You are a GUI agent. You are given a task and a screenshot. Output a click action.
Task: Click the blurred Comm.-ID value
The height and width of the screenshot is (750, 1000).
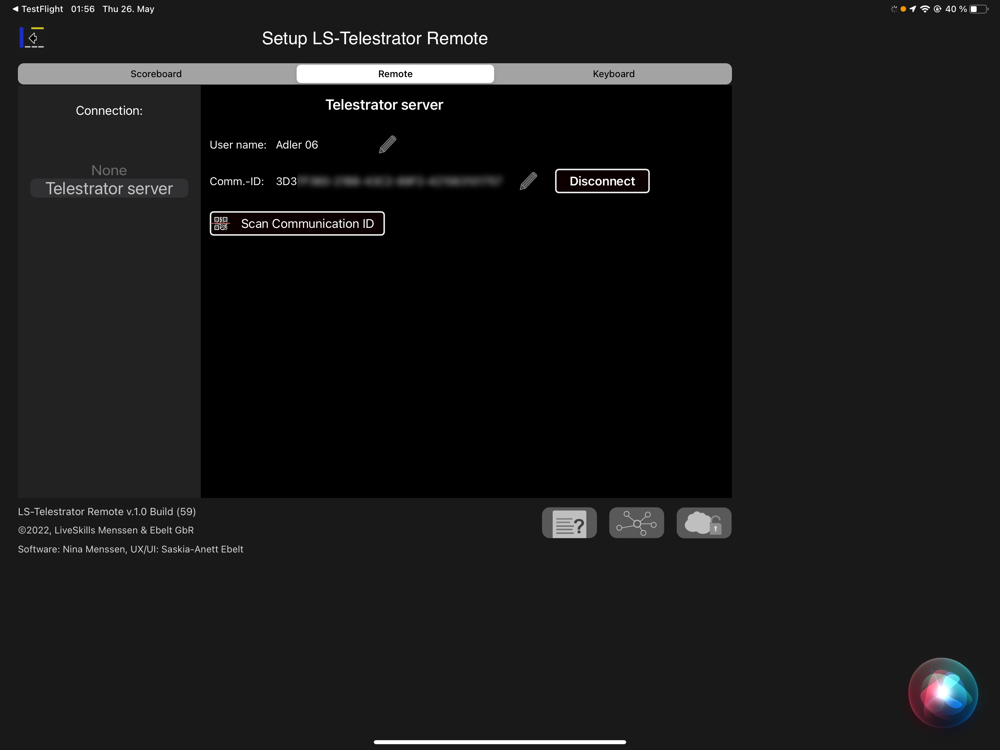point(389,181)
